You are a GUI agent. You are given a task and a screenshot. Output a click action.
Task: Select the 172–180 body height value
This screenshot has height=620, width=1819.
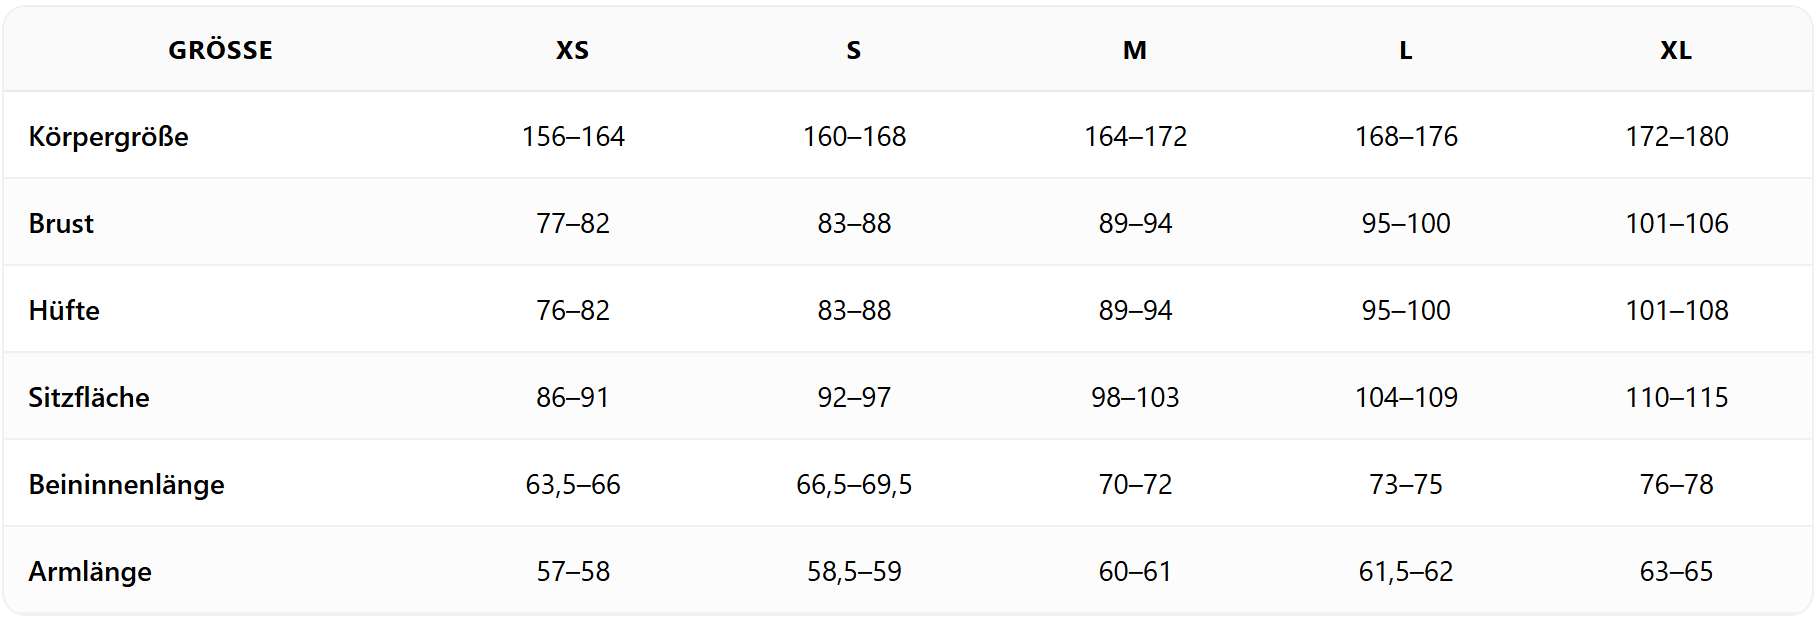(1677, 136)
